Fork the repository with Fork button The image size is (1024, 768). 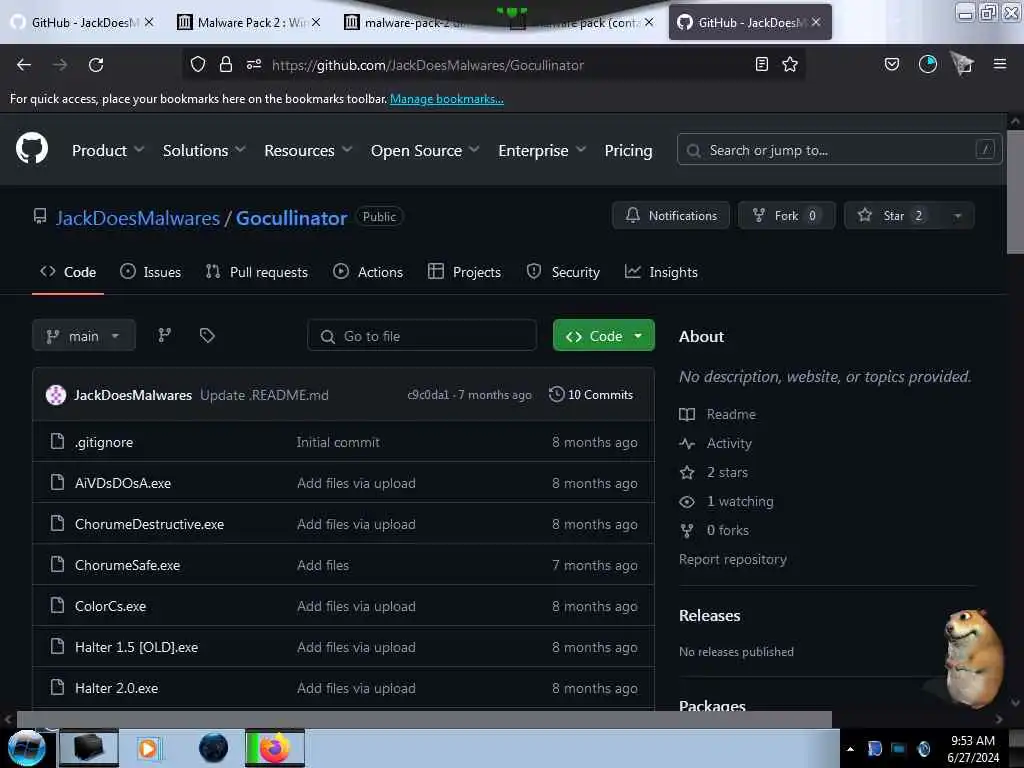(x=786, y=216)
